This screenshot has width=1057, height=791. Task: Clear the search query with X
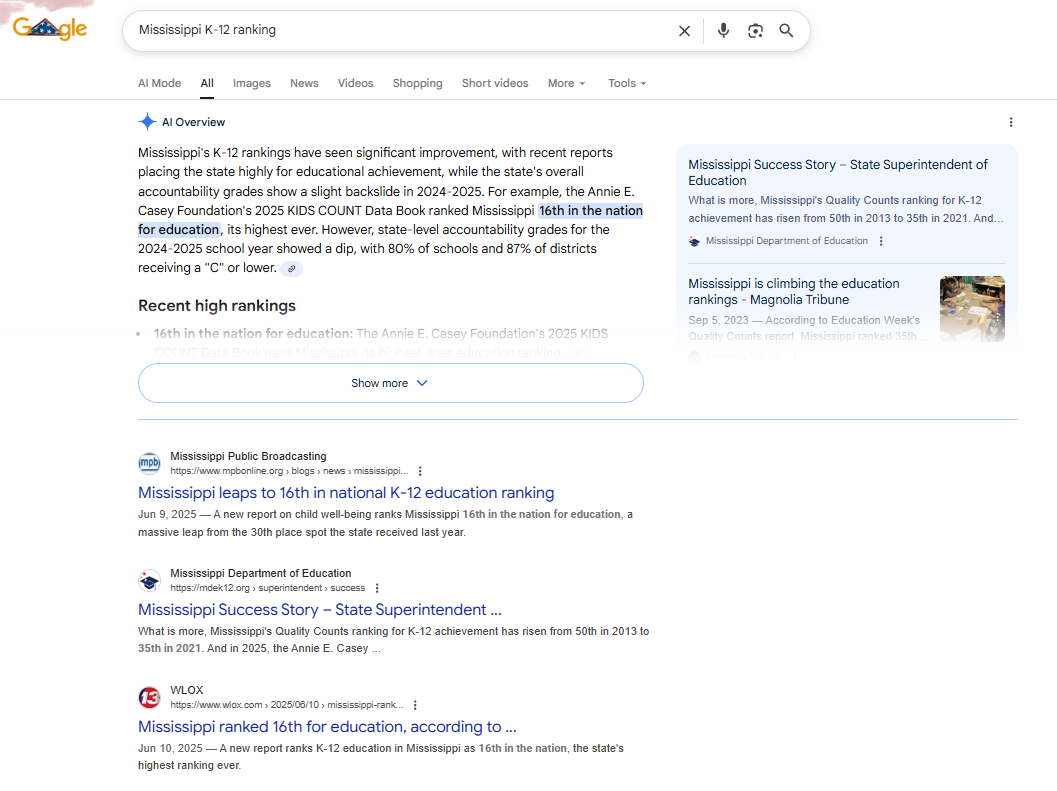(684, 30)
